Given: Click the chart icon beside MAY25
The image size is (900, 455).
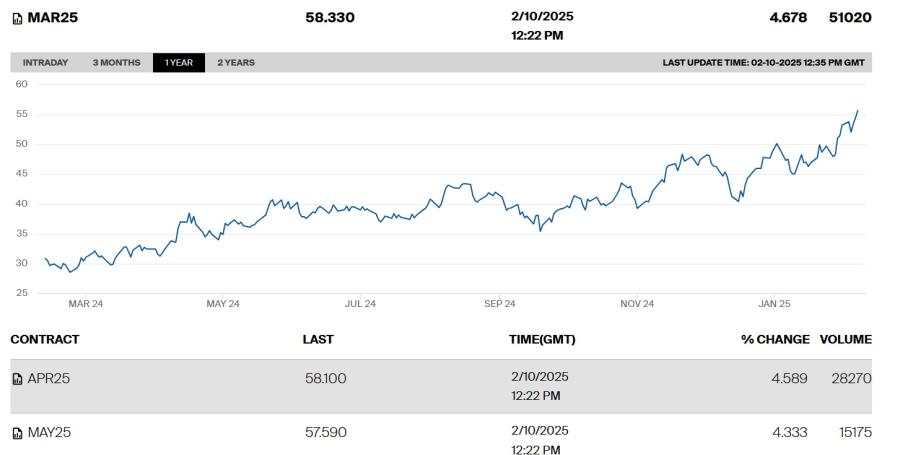Looking at the screenshot, I should tap(17, 433).
